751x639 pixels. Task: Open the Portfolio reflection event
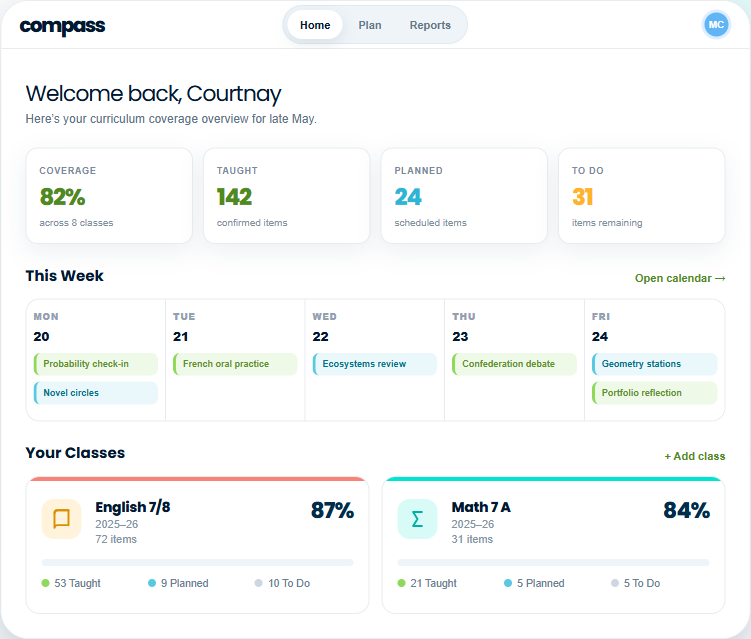(x=654, y=393)
